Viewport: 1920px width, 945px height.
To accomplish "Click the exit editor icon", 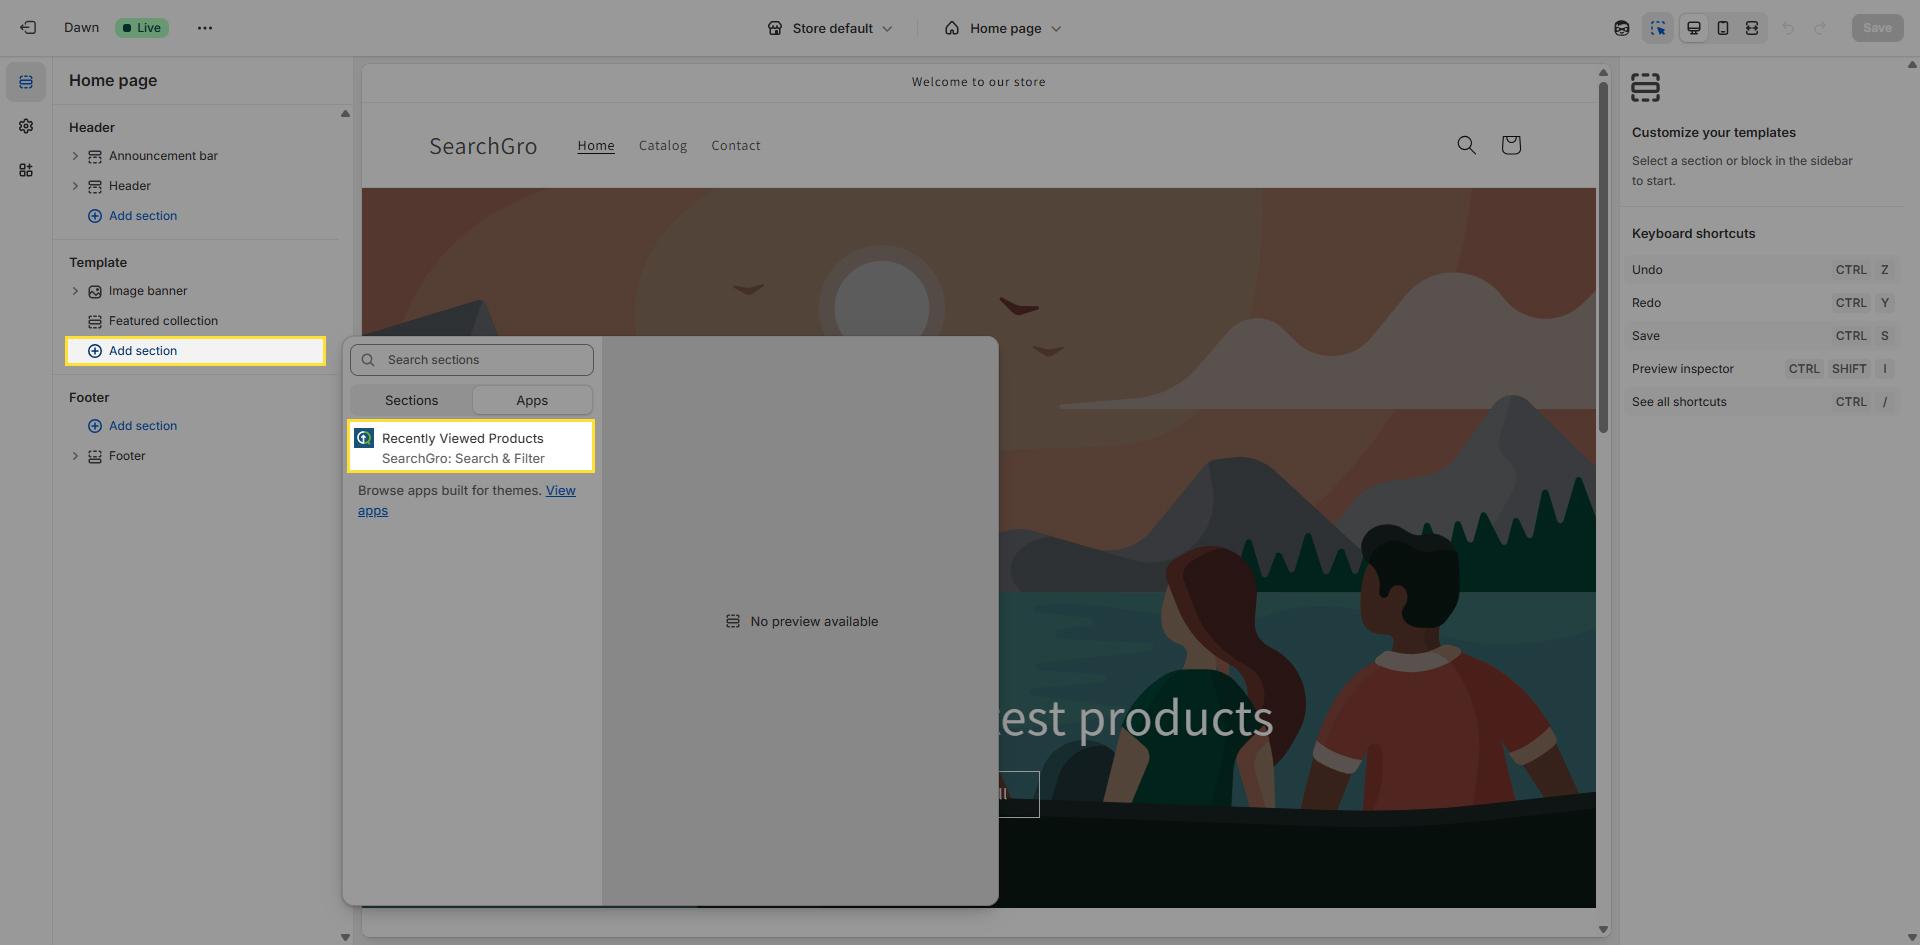I will point(28,28).
